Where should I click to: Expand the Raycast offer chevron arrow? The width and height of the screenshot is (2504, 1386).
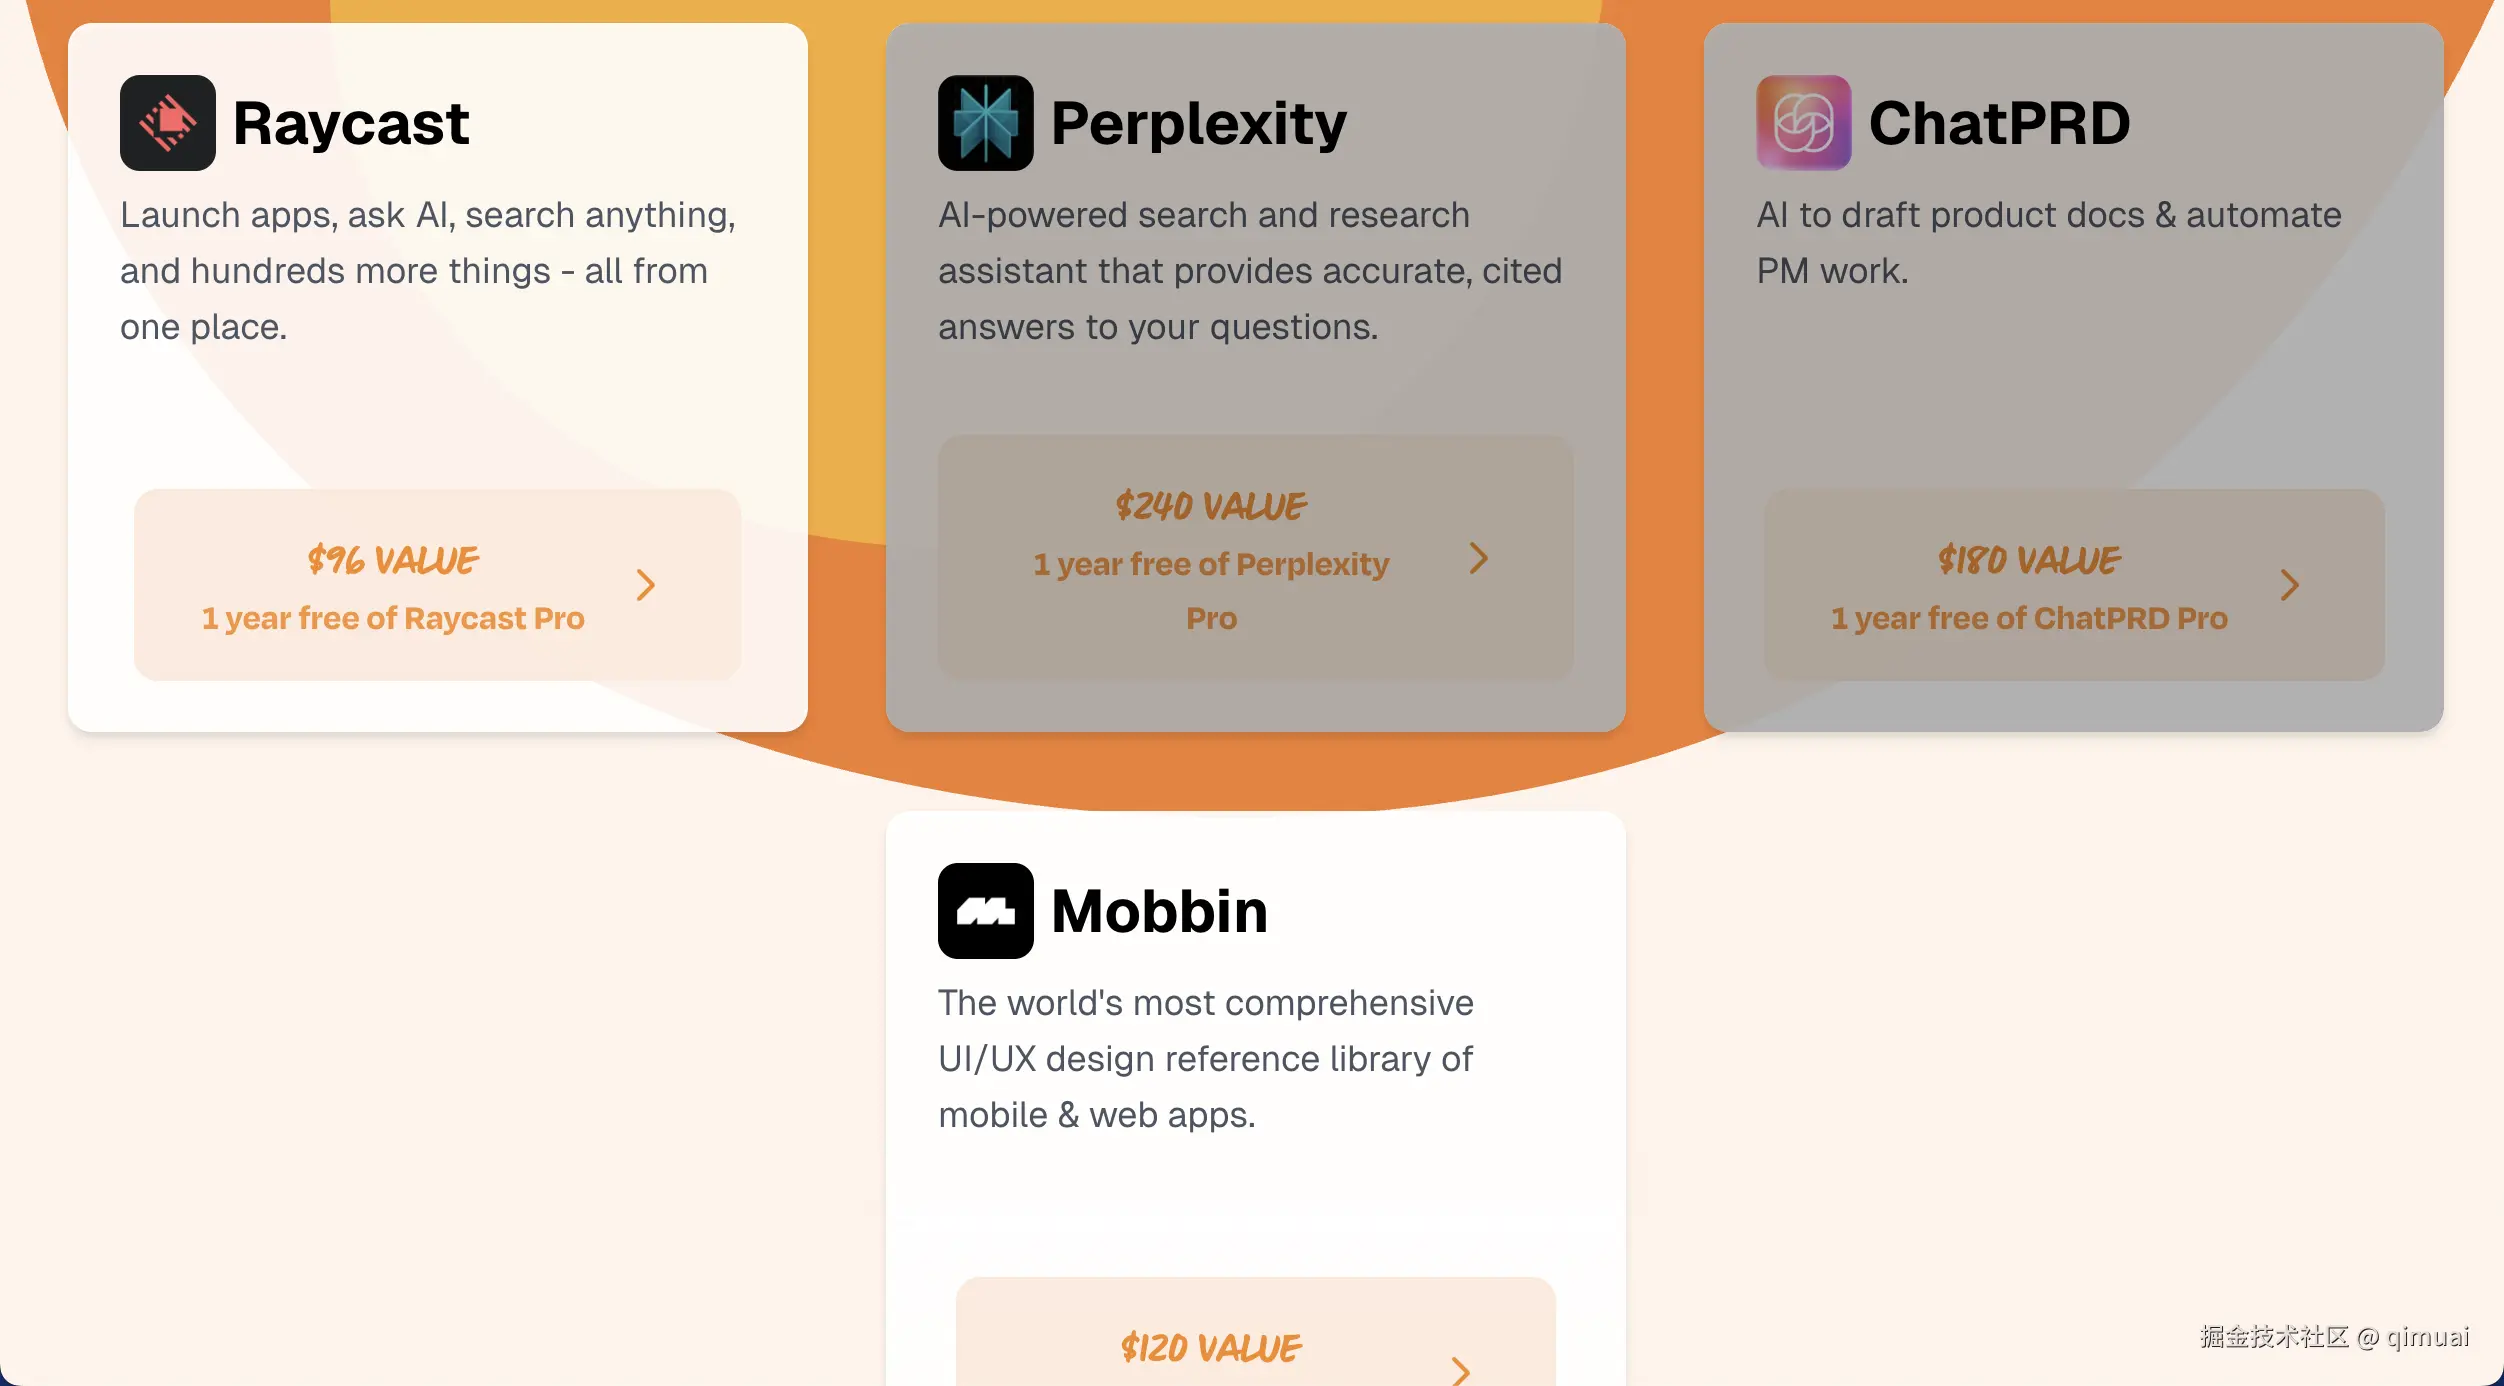[x=646, y=585]
